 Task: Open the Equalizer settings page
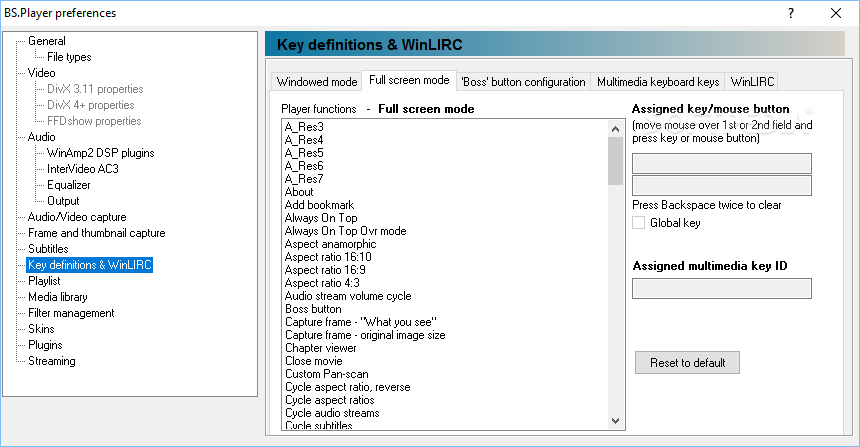tap(69, 185)
